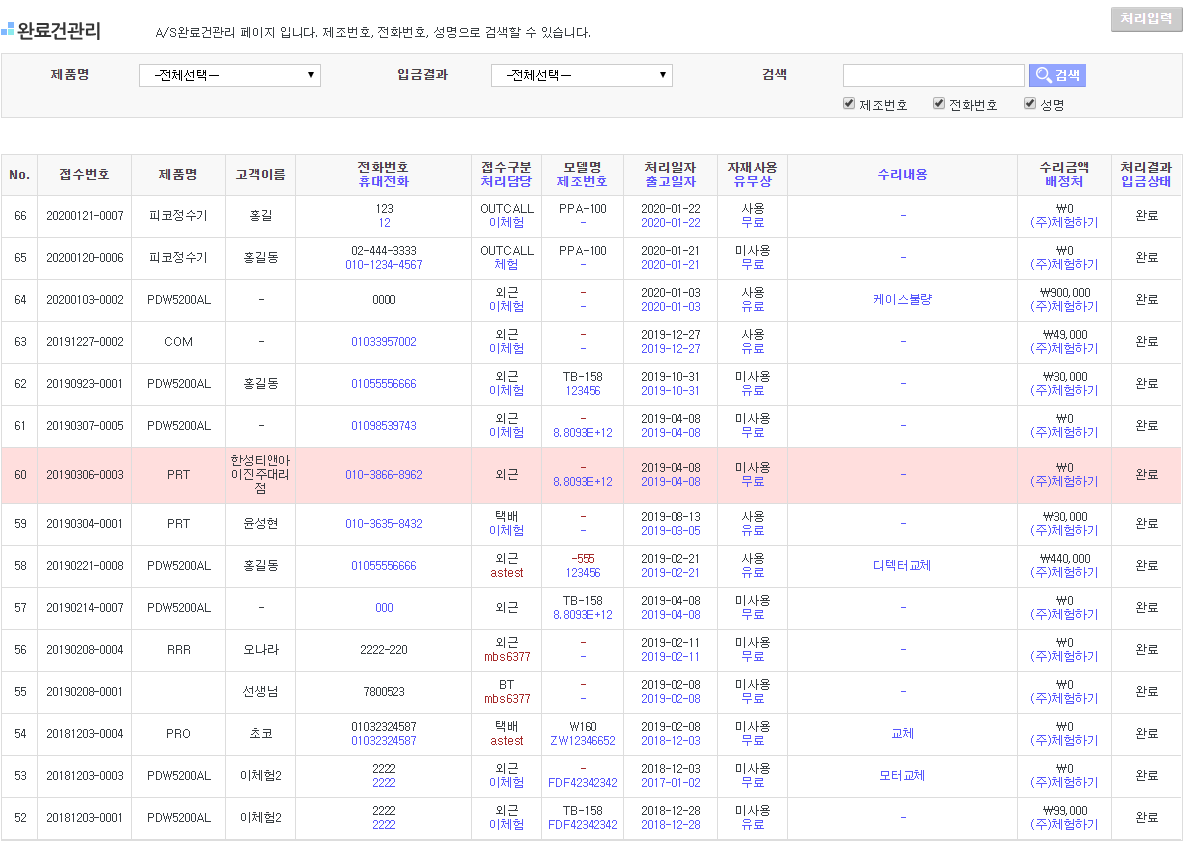Click the 배정처 column header link
This screenshot has height=846, width=1192.
click(x=1064, y=182)
